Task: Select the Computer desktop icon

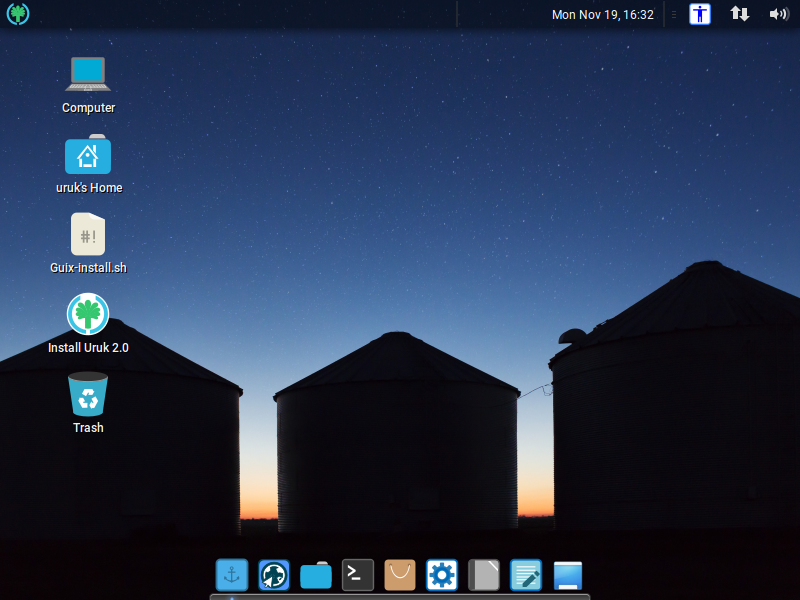Action: pos(88,74)
